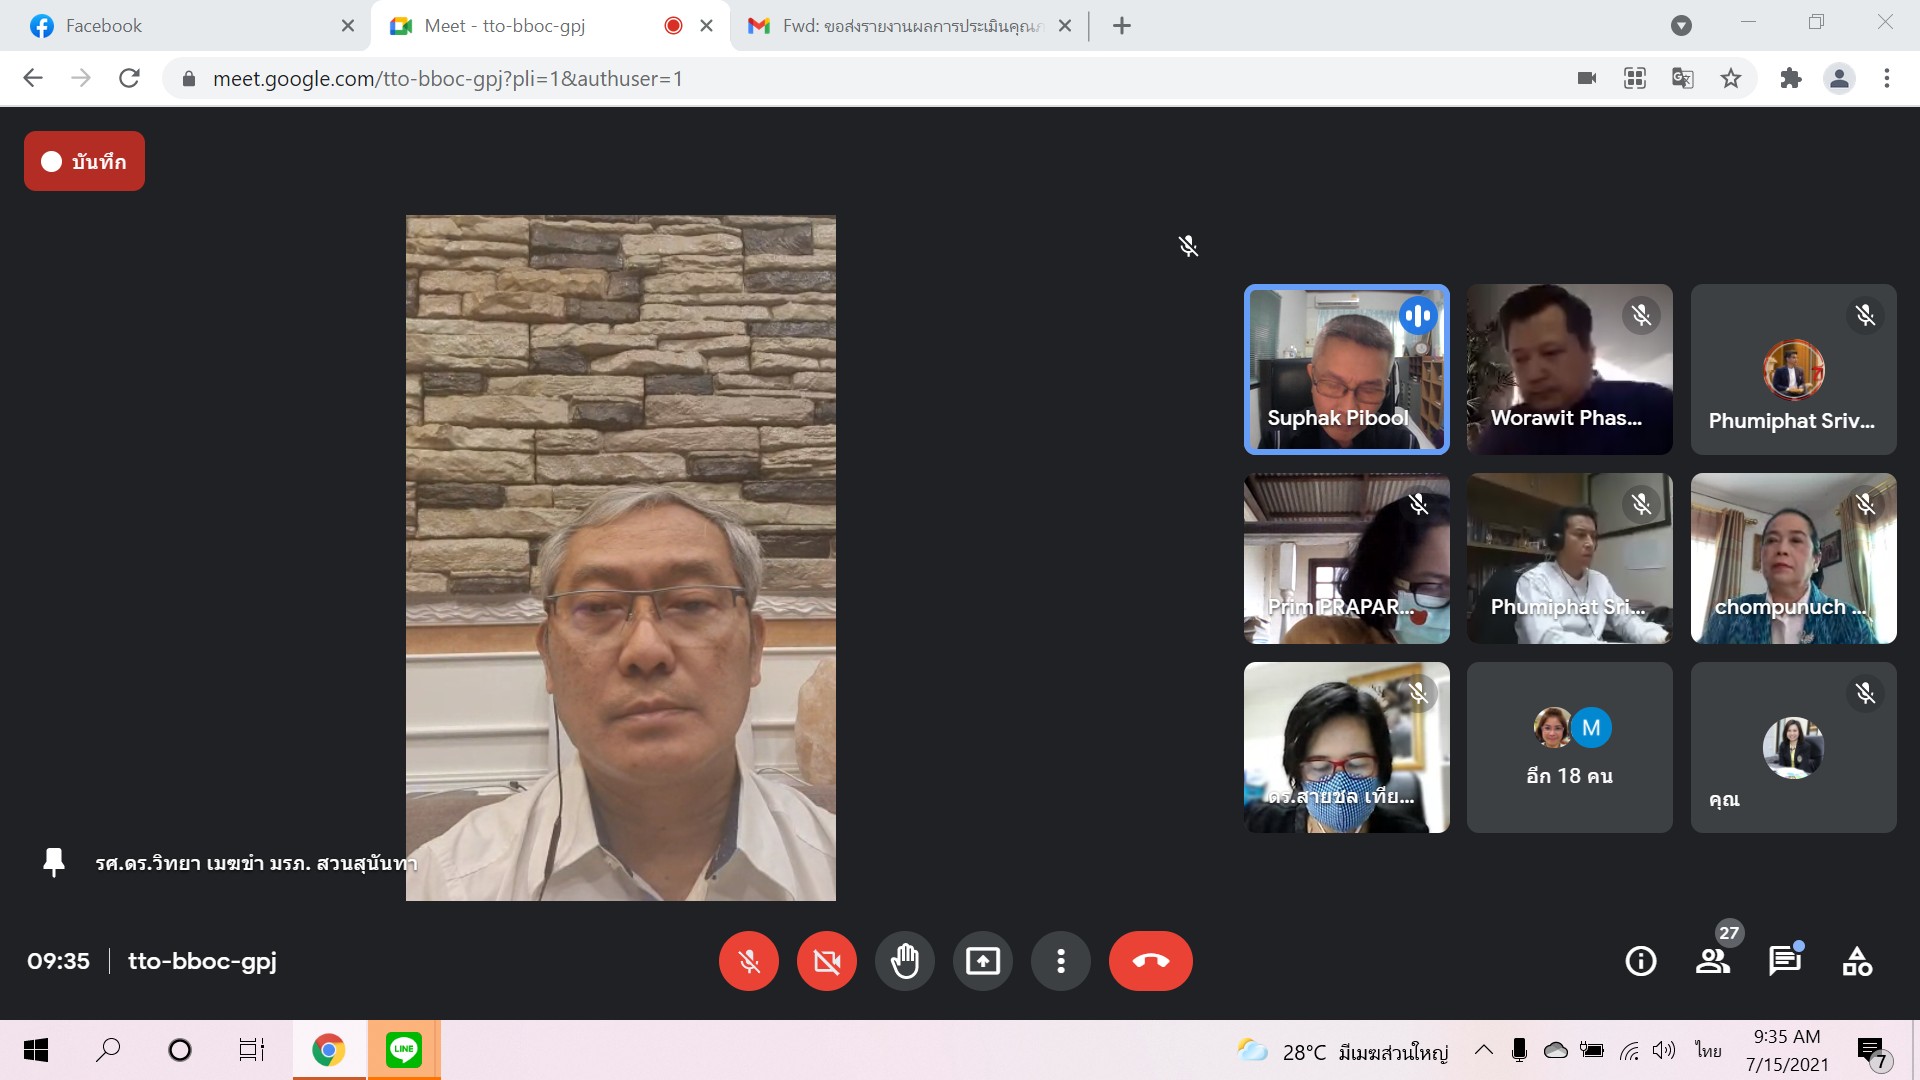
Task: Show the participants list with 27 people
Action: 1713,961
